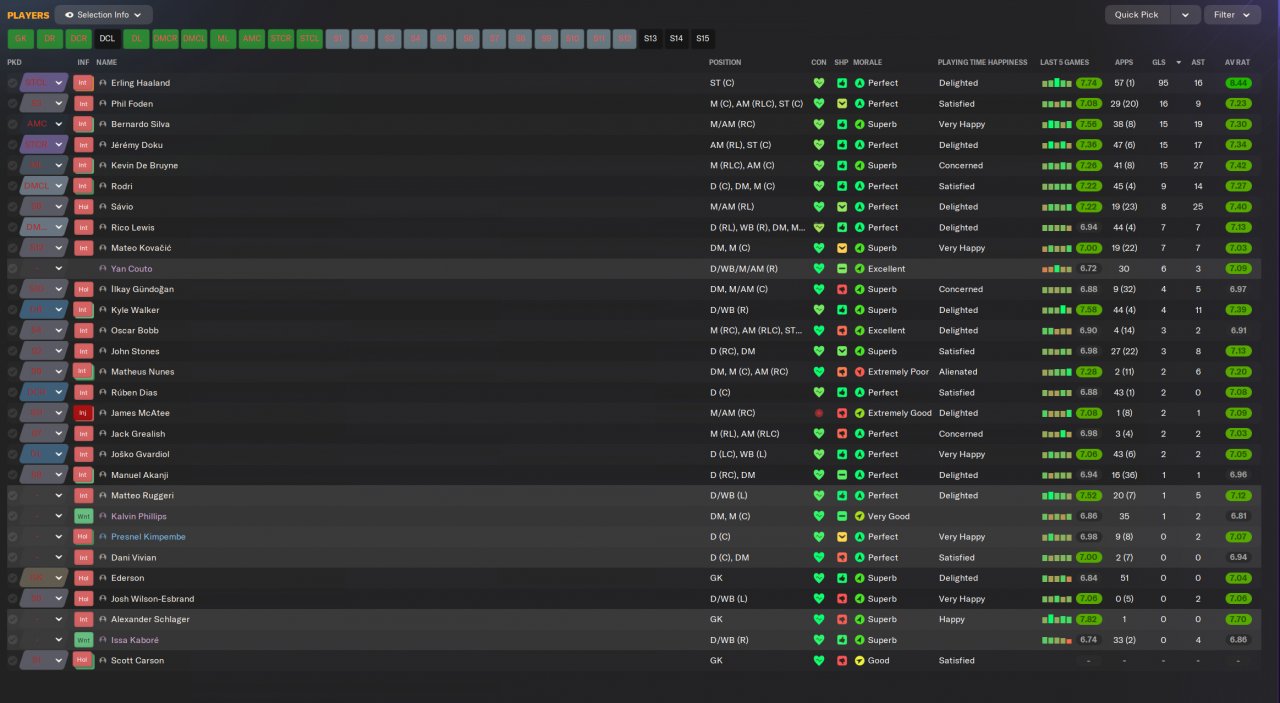Screen dimensions: 1280x703
Task: Click profile icon beside Rodri's name
Action: (x=103, y=186)
